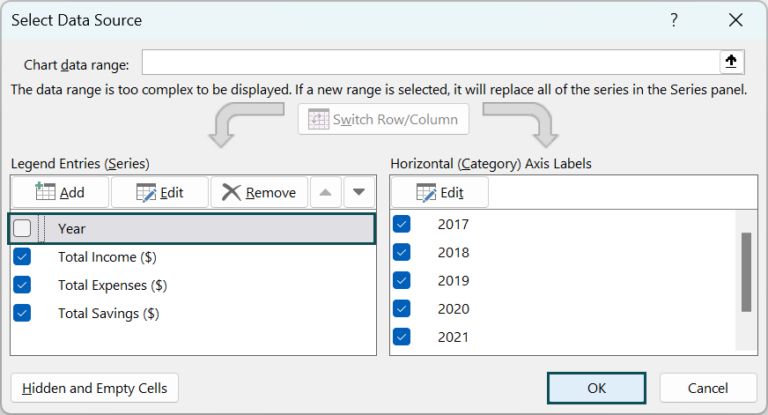Edit the selected legend series
The height and width of the screenshot is (415, 768).
click(159, 192)
